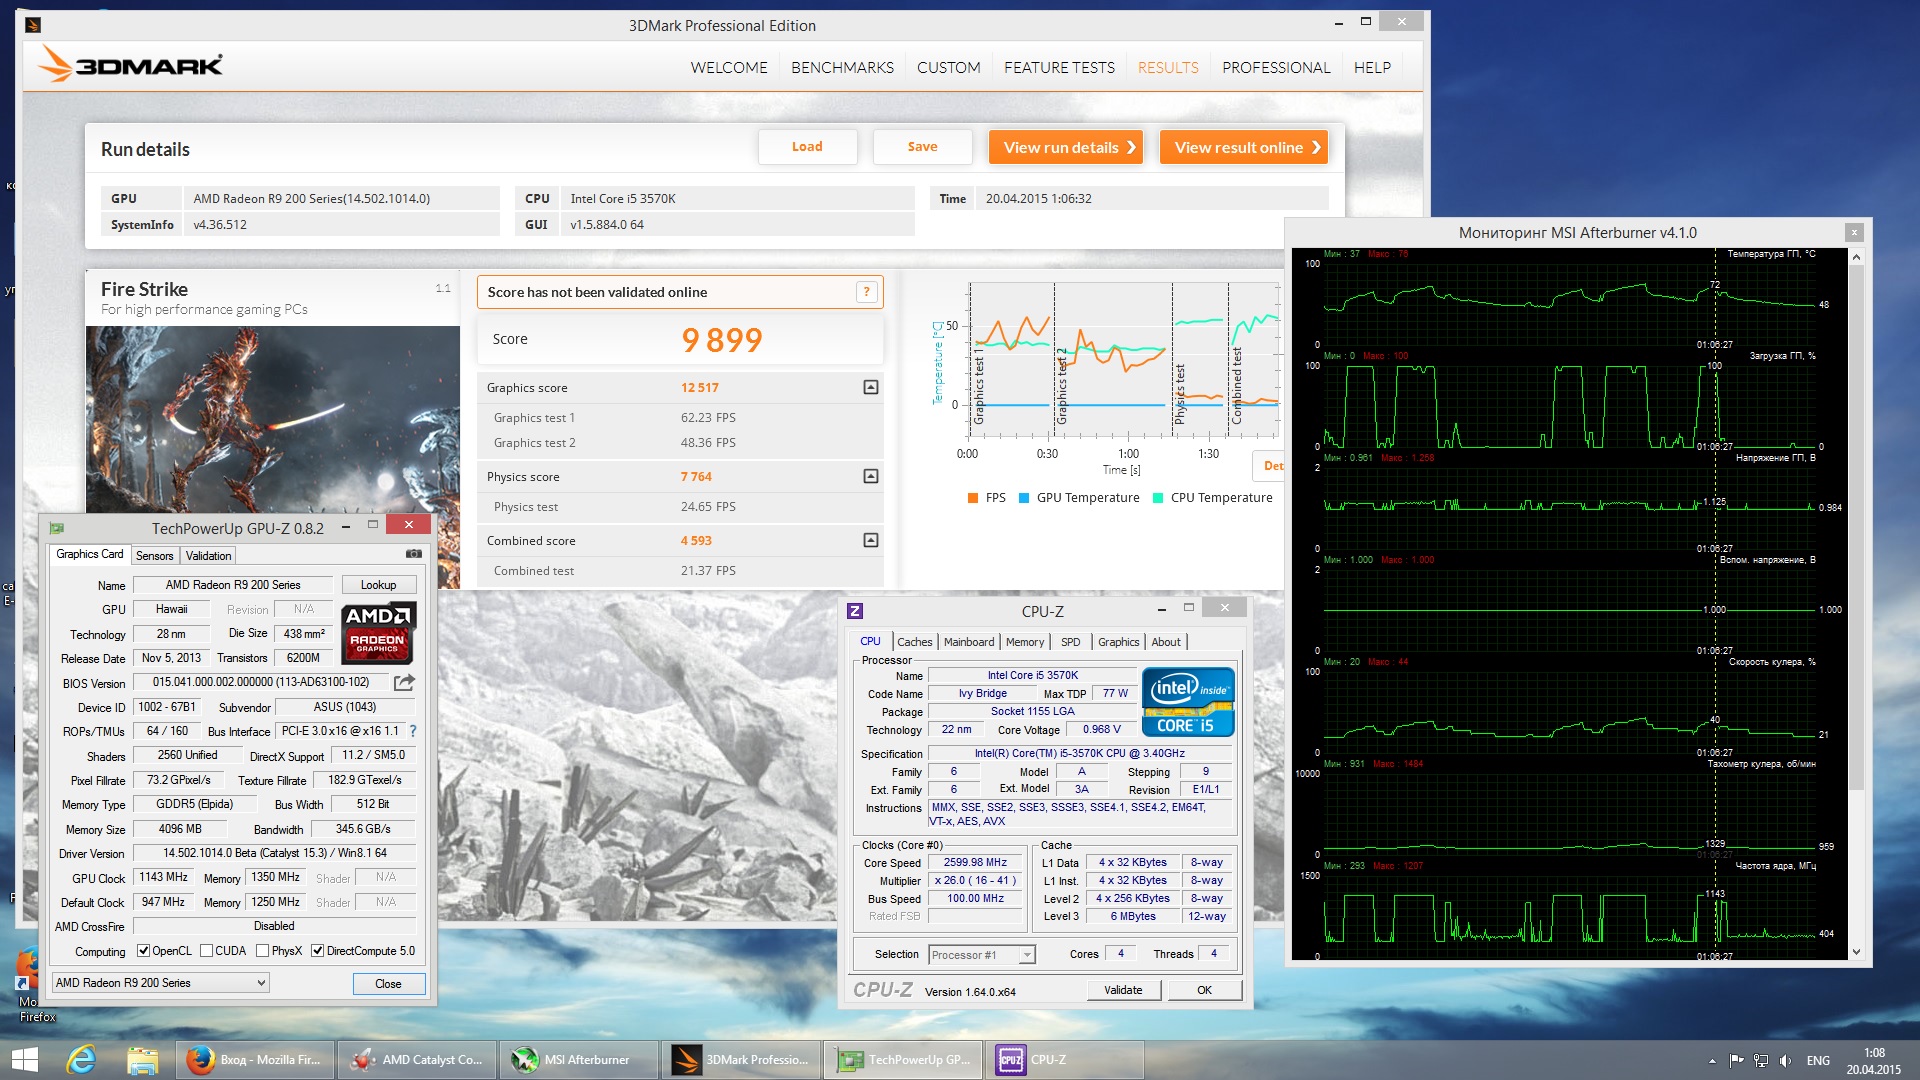Switch to Sensors tab in GPU-Z
Viewport: 1920px width, 1080px height.
[x=155, y=555]
